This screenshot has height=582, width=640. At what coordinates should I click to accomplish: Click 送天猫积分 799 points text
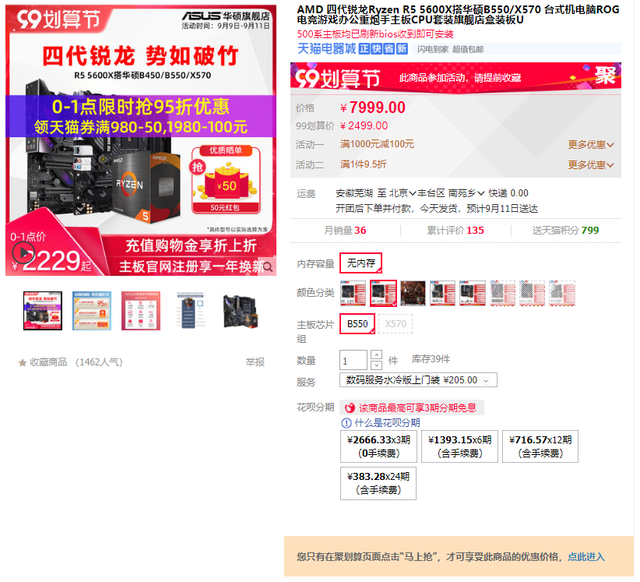pyautogui.click(x=565, y=231)
